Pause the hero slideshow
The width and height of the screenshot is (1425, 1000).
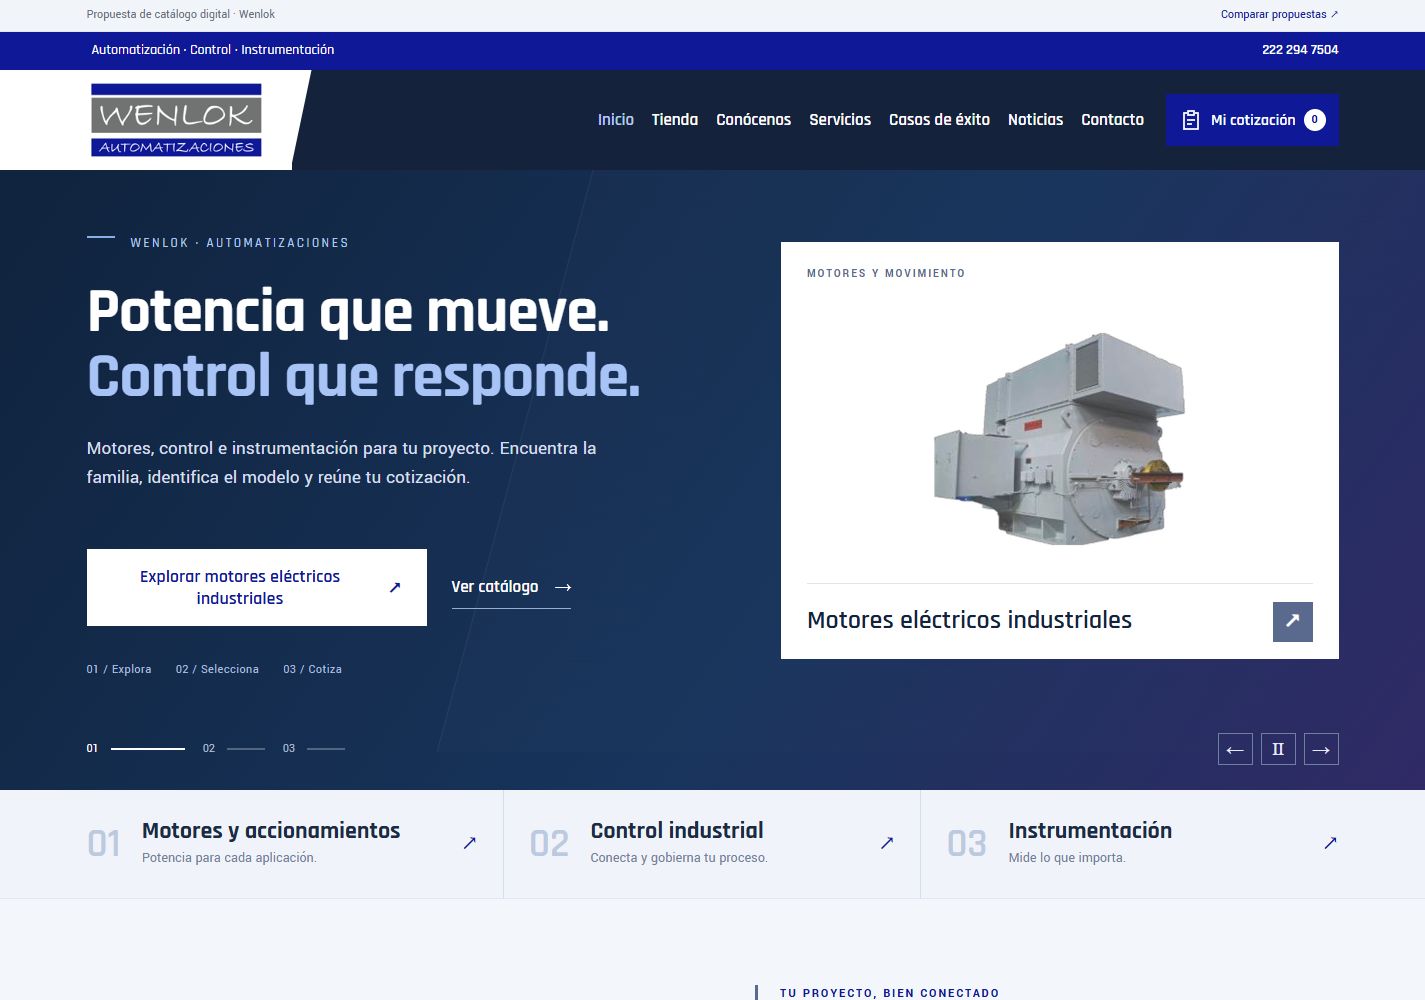click(x=1278, y=749)
